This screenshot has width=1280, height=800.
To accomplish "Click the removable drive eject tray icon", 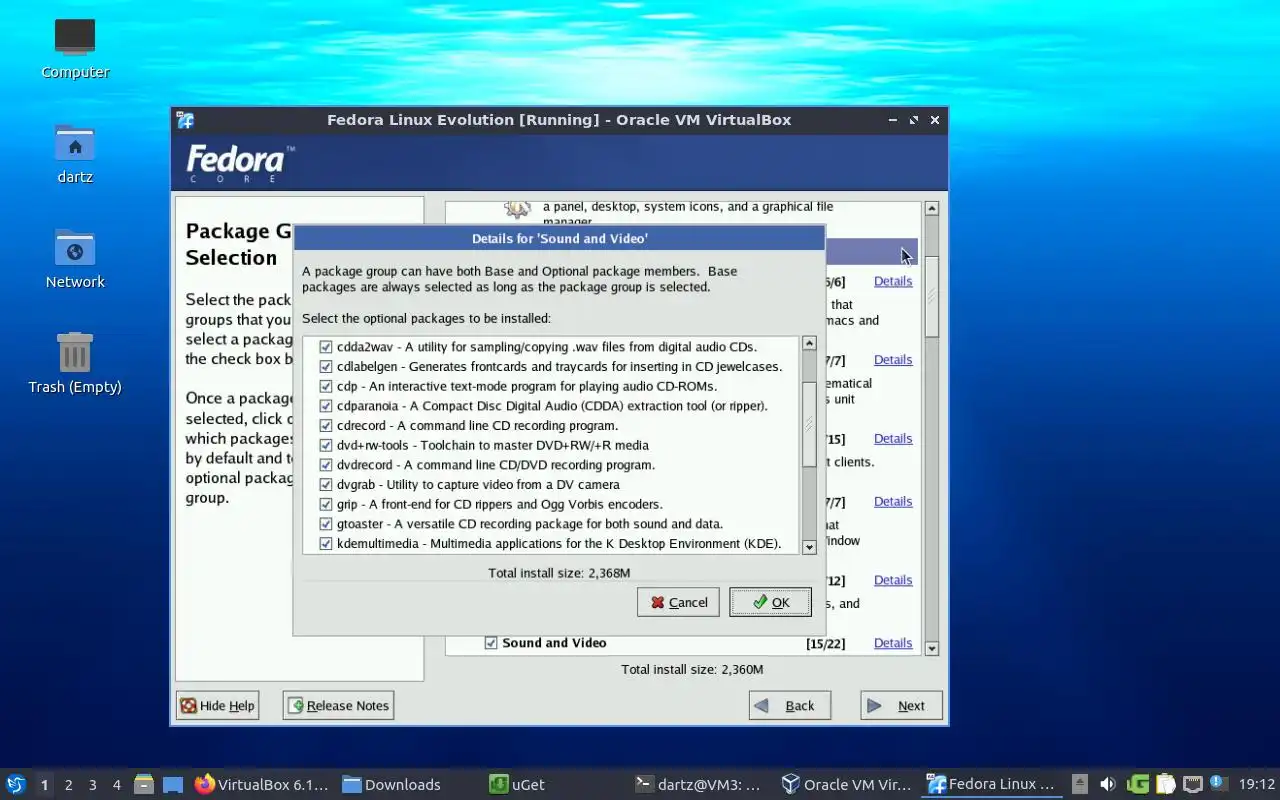I will tap(1080, 784).
